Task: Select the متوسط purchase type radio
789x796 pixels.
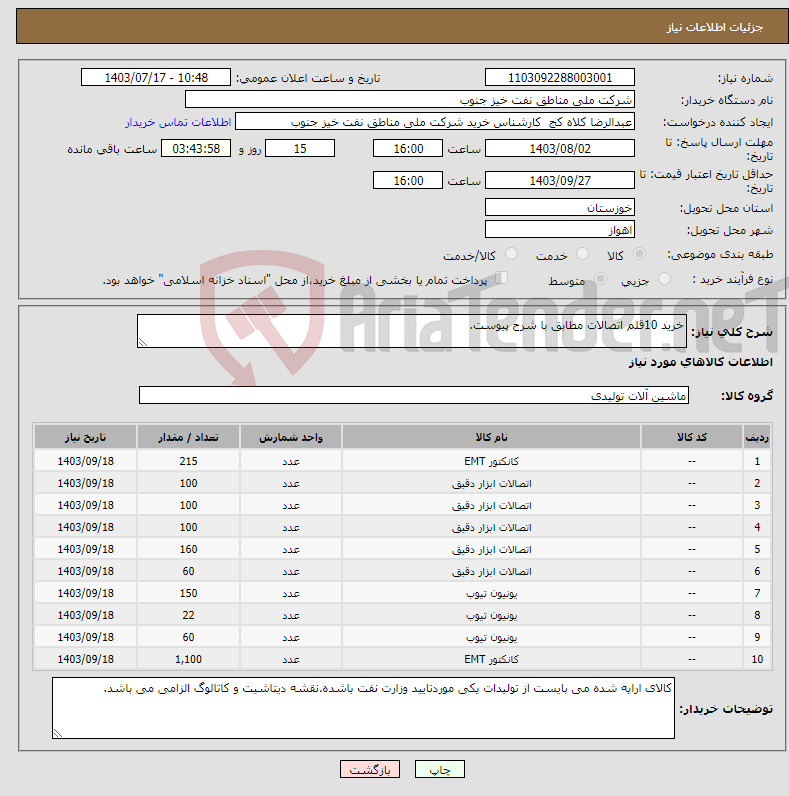Action: tap(600, 279)
